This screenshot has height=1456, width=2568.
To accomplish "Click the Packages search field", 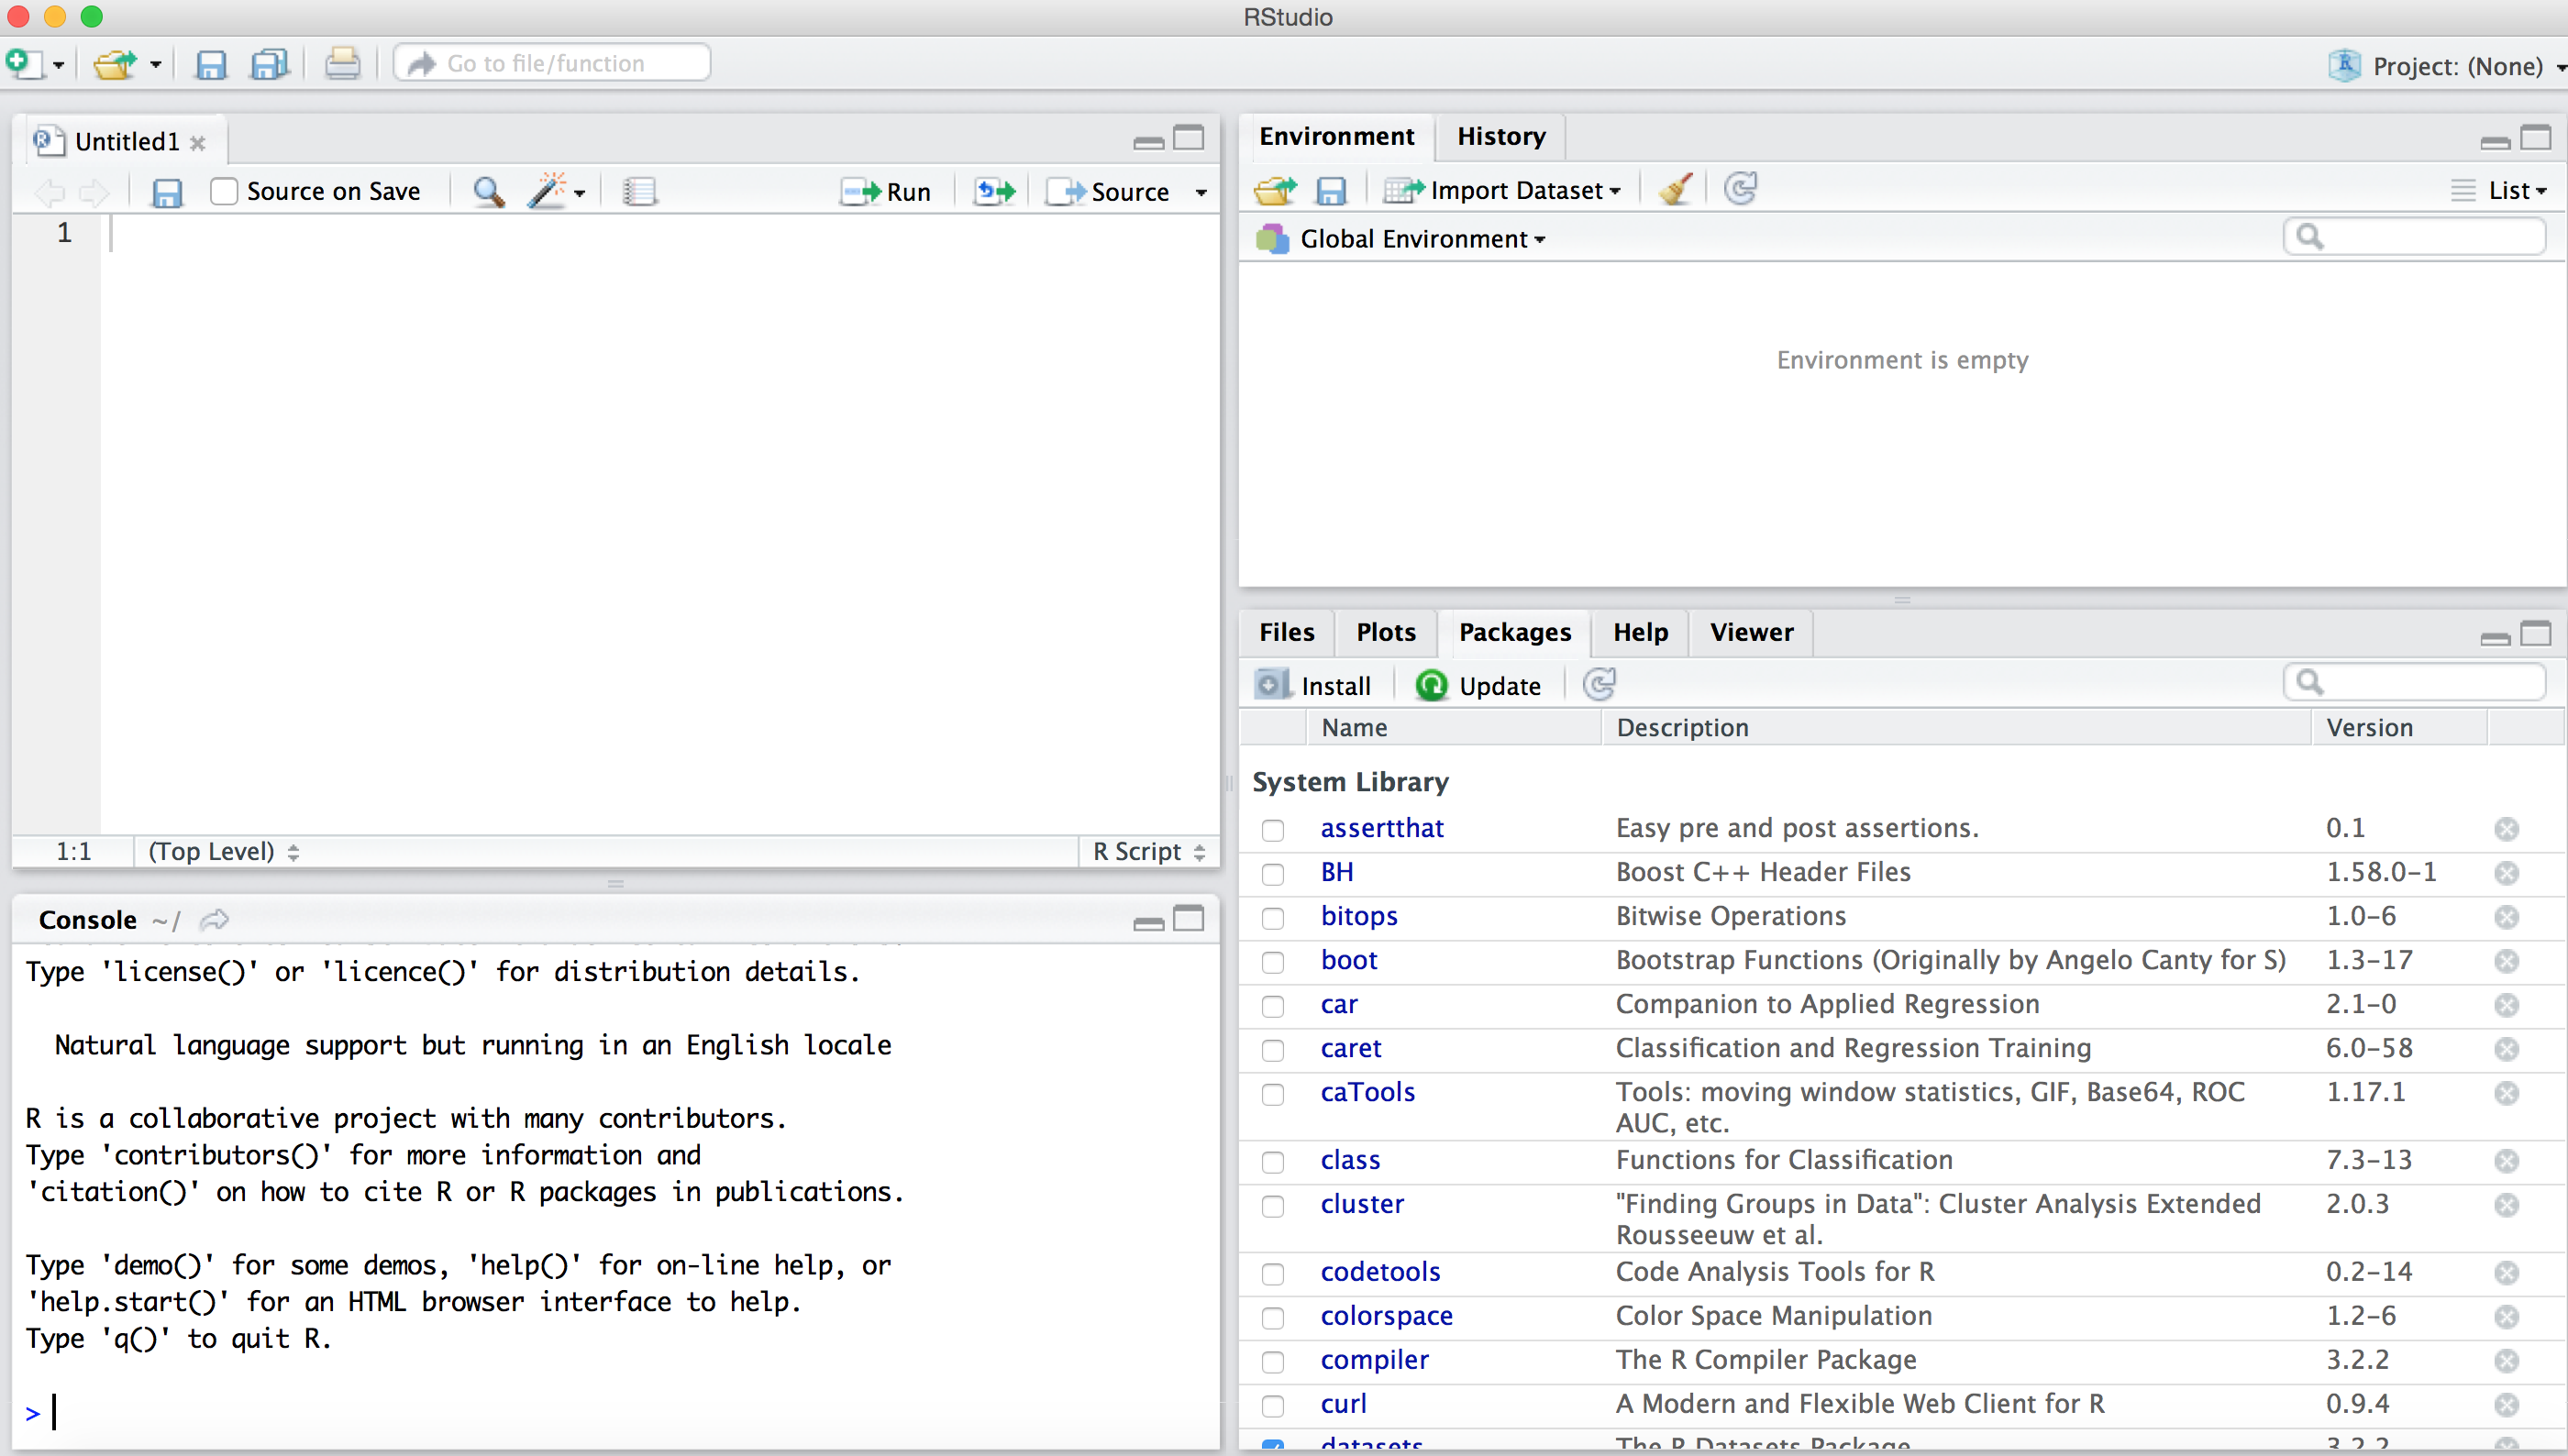I will point(2414,683).
